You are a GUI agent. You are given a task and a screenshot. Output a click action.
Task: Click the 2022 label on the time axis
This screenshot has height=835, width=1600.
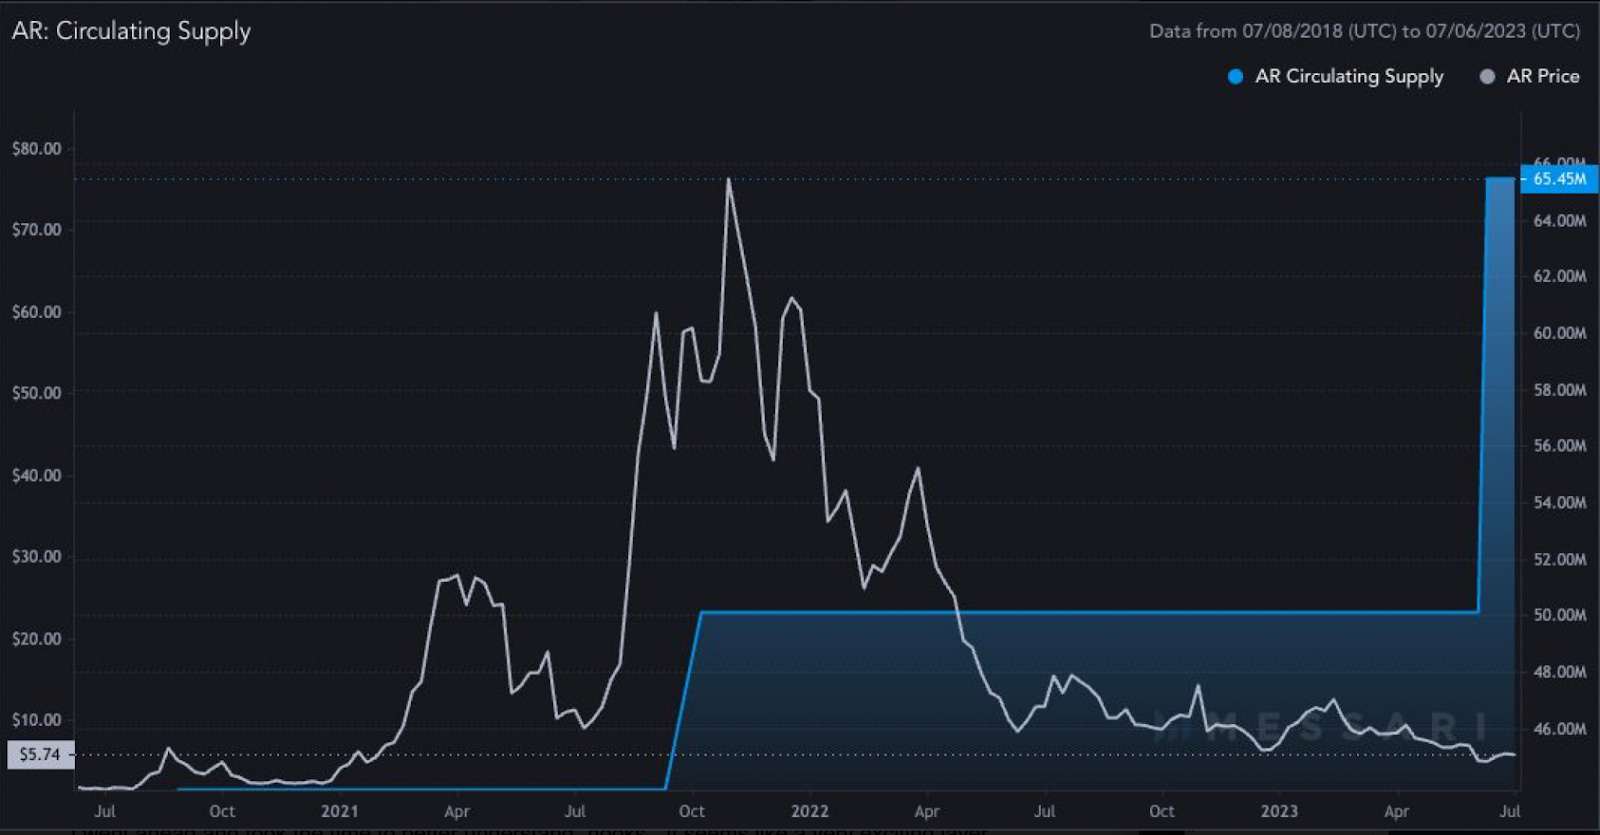coord(810,811)
